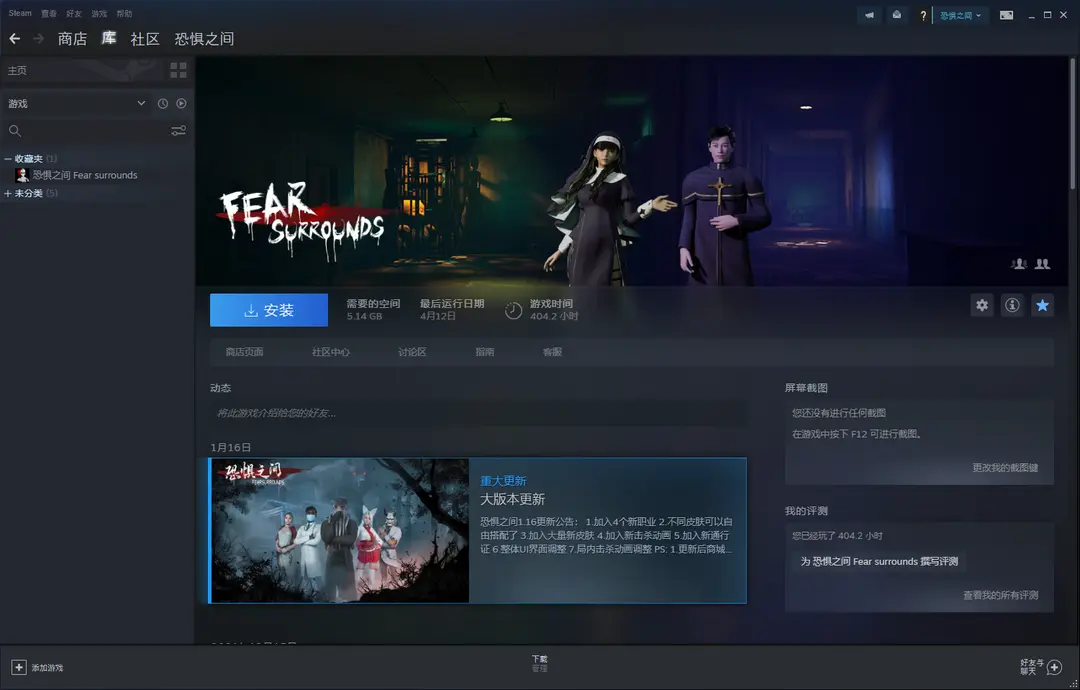Open the 恐惧之间 account dropdown at top right
The width and height of the screenshot is (1080, 690).
pyautogui.click(x=960, y=15)
